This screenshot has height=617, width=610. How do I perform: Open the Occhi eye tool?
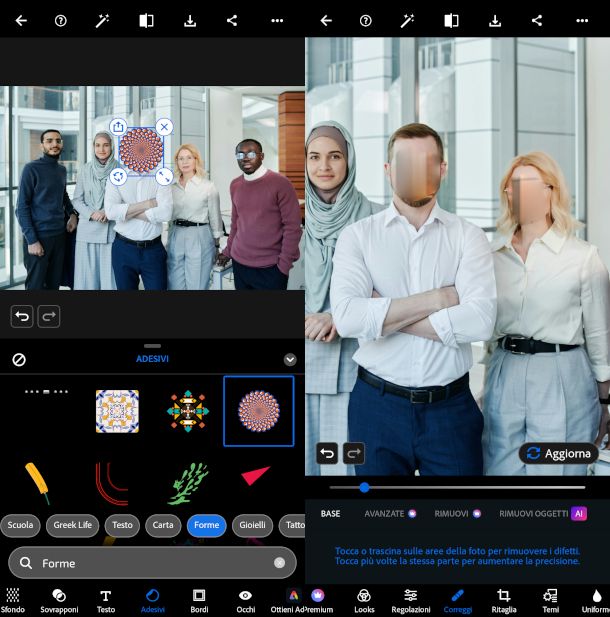(245, 599)
